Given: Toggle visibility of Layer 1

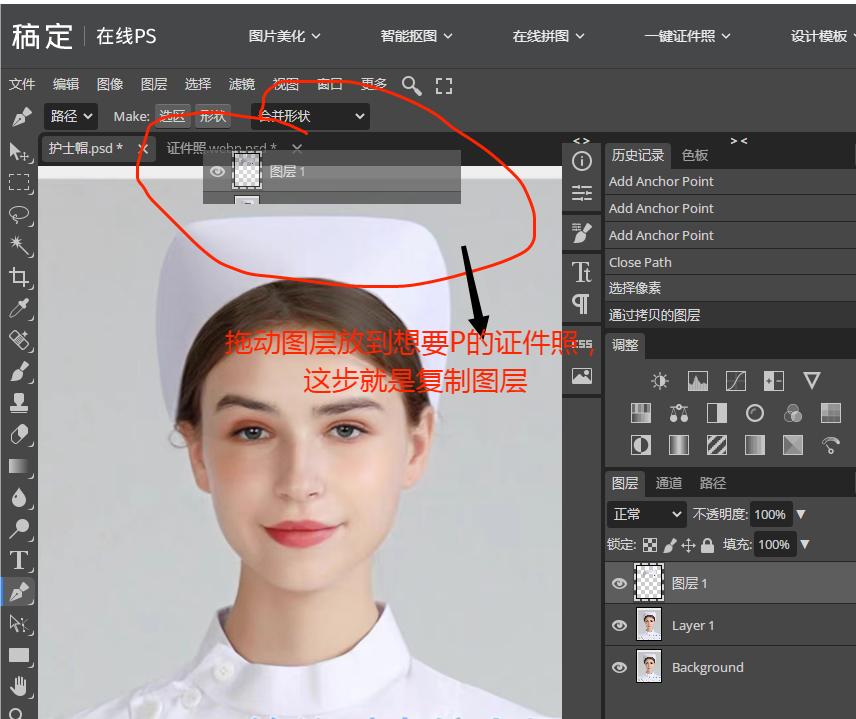Looking at the screenshot, I should coord(621,626).
